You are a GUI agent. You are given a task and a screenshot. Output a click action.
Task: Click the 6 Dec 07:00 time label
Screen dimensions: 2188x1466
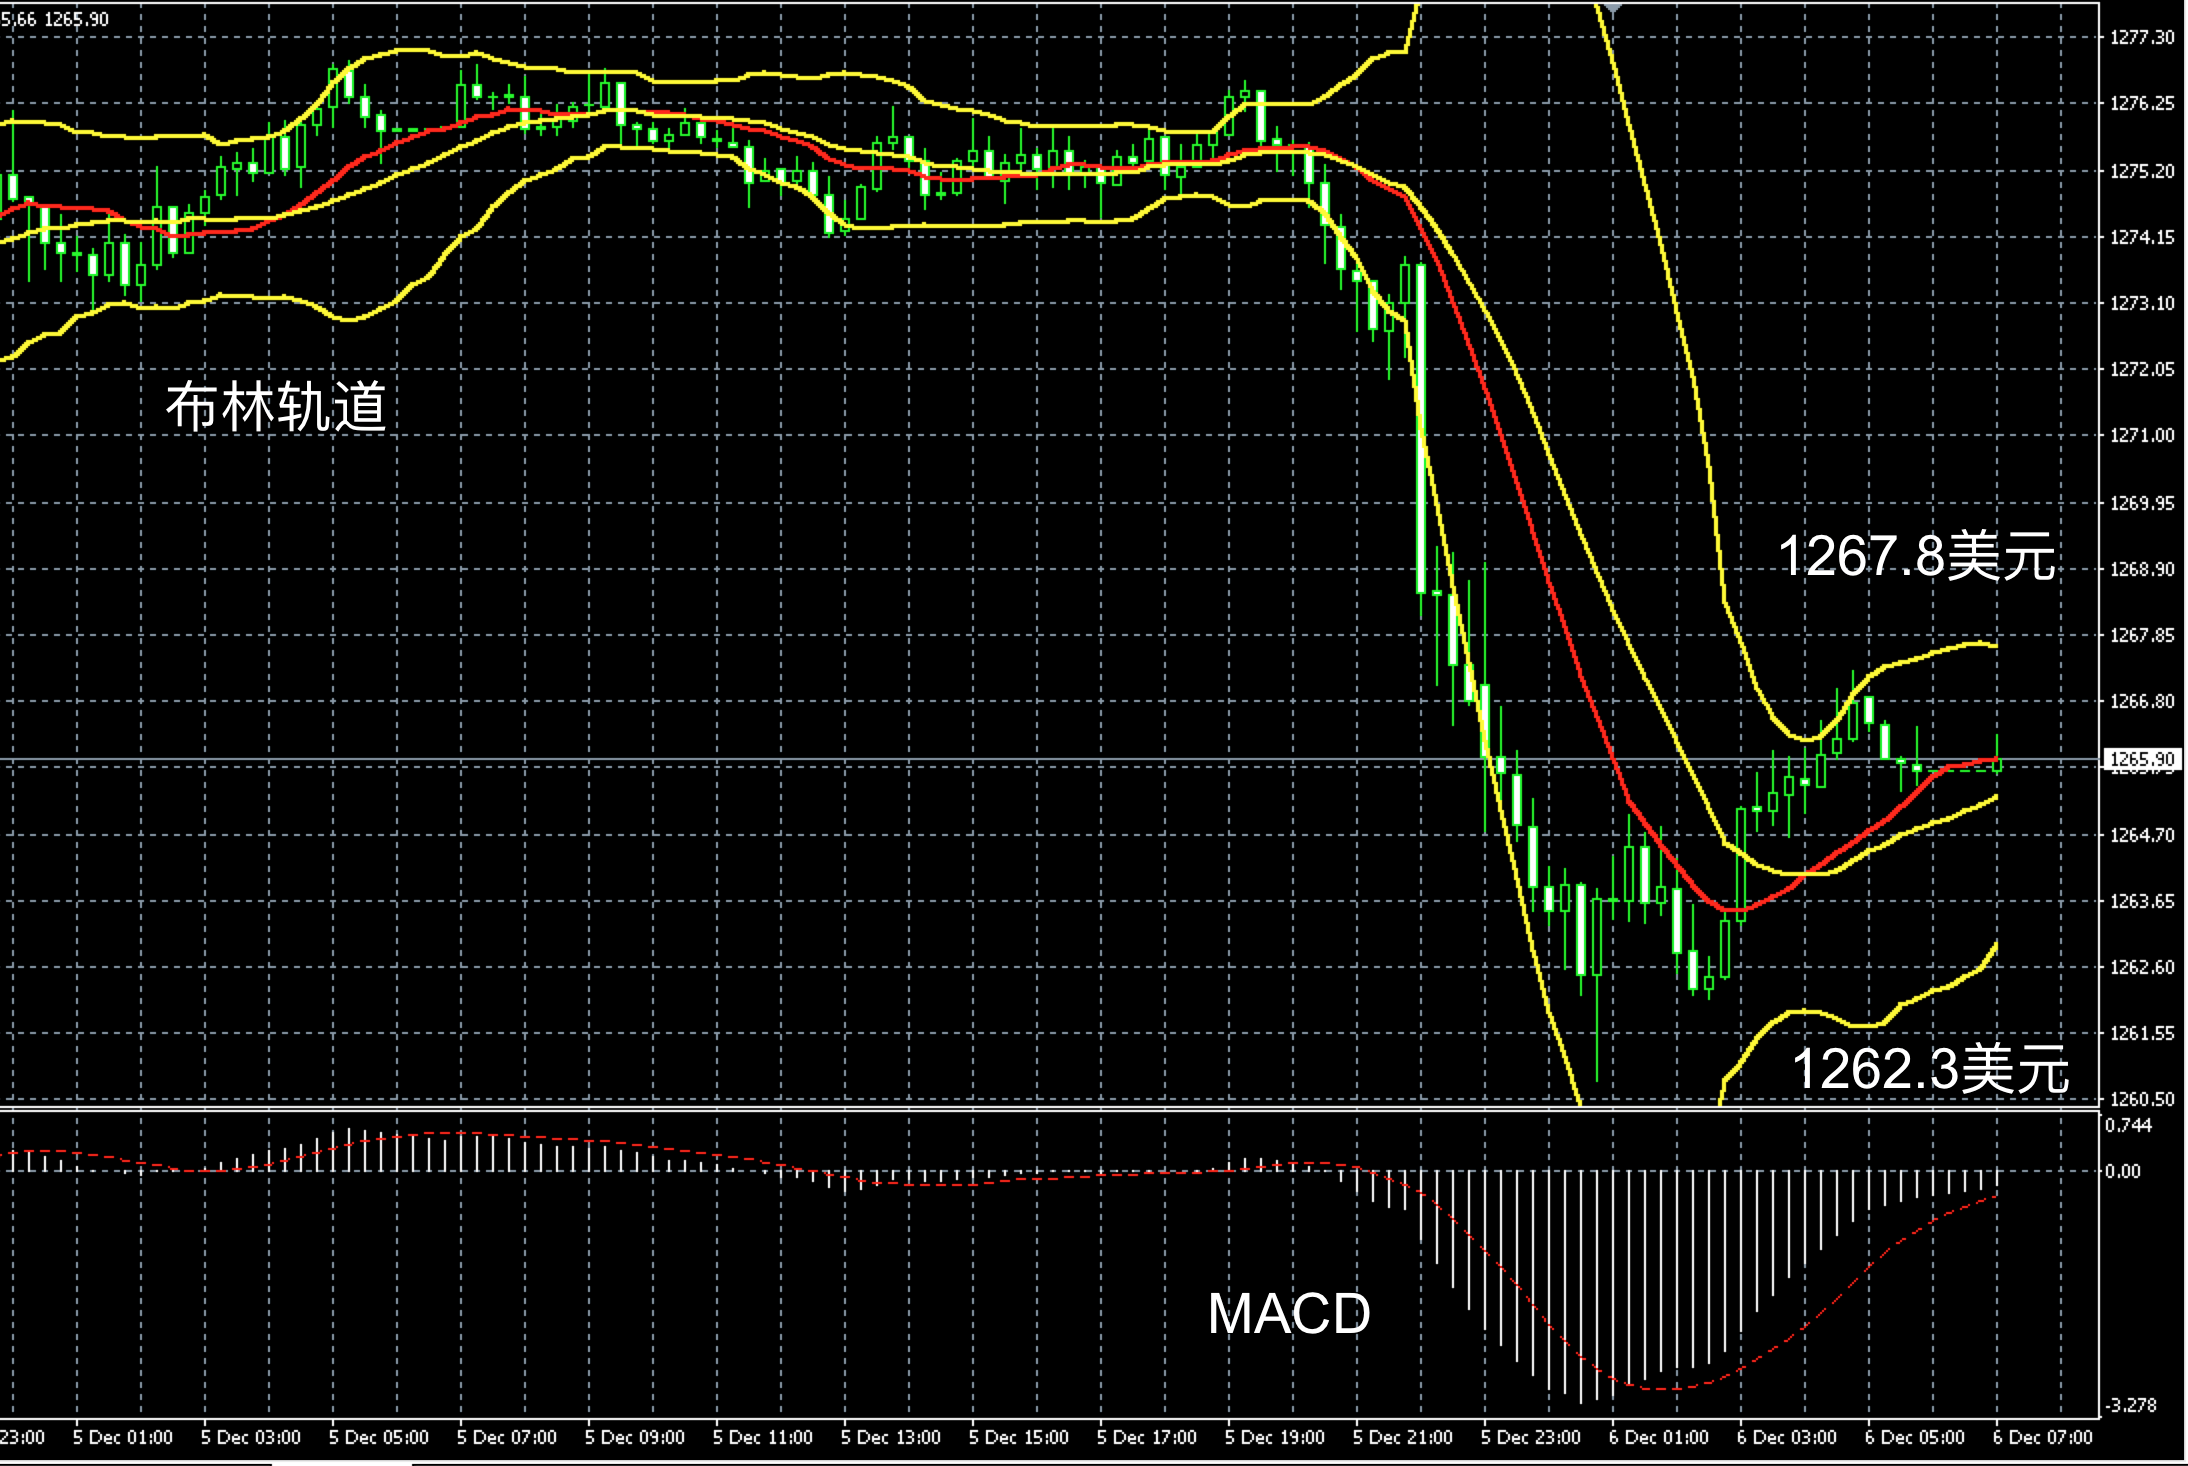click(x=2042, y=1437)
